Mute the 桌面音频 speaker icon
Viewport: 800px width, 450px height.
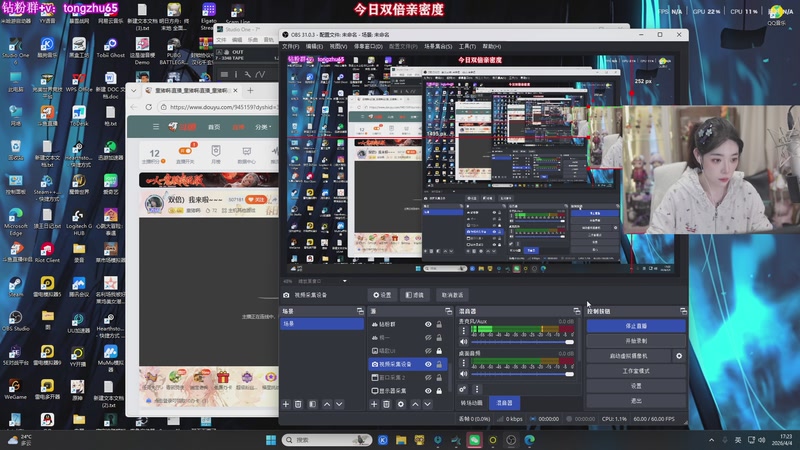(x=463, y=373)
